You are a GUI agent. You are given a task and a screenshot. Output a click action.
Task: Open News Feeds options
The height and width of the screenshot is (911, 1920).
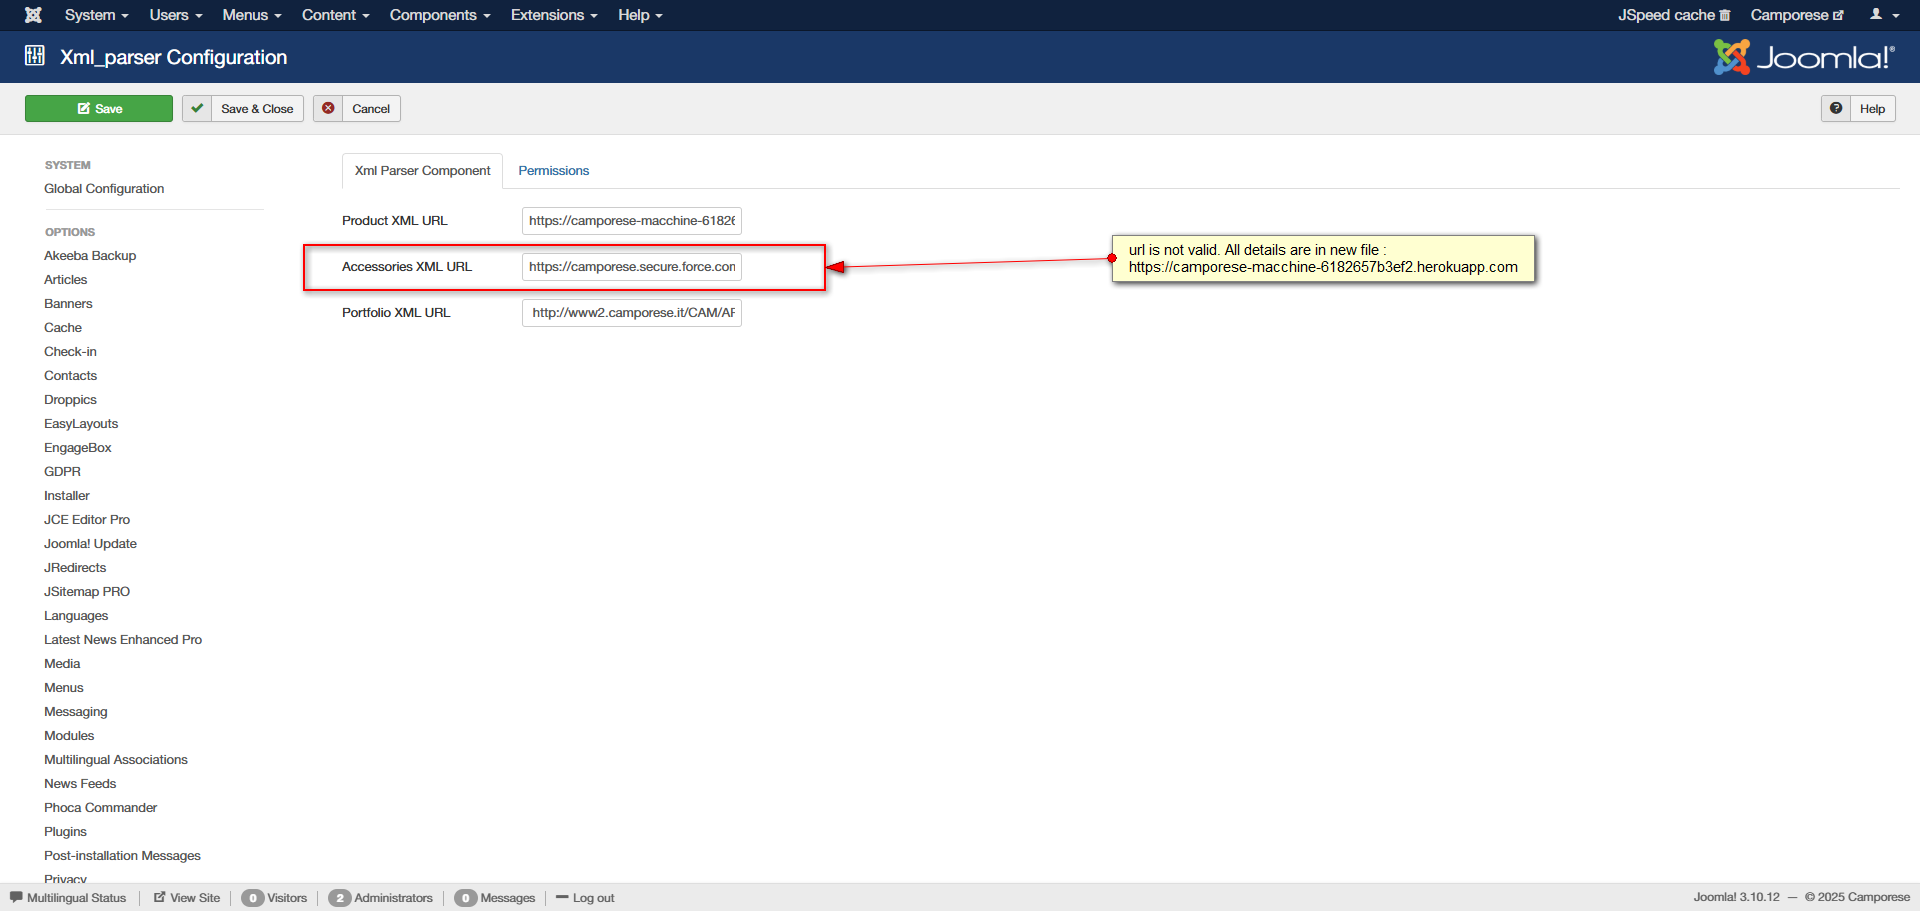[80, 784]
